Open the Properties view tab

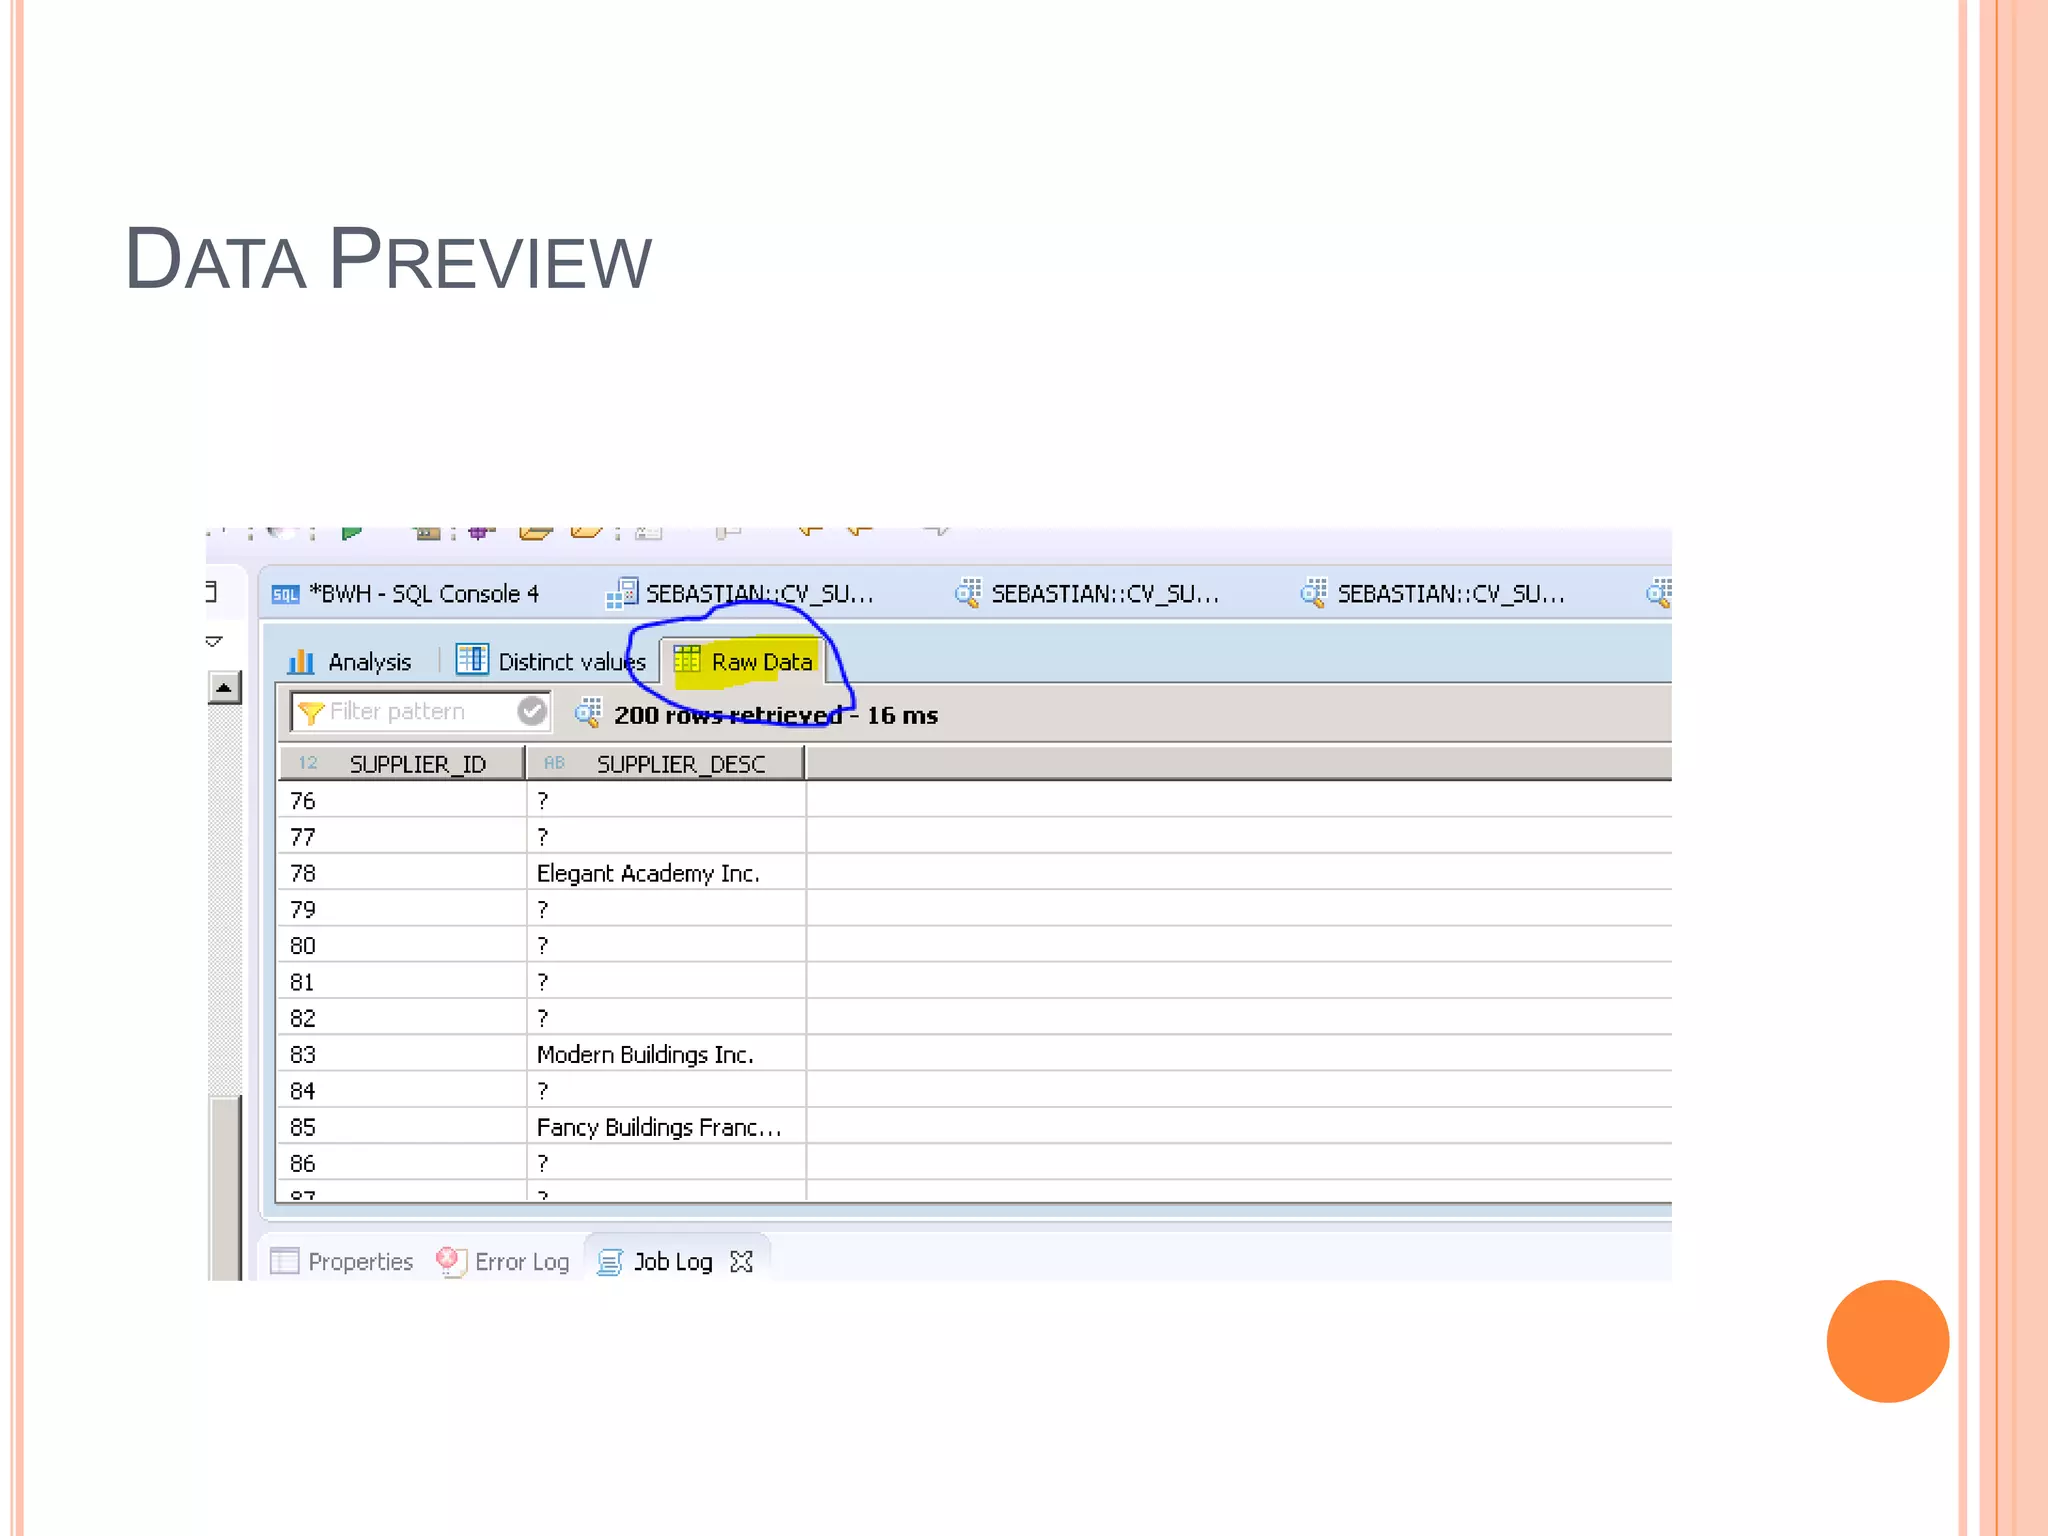[x=342, y=1262]
